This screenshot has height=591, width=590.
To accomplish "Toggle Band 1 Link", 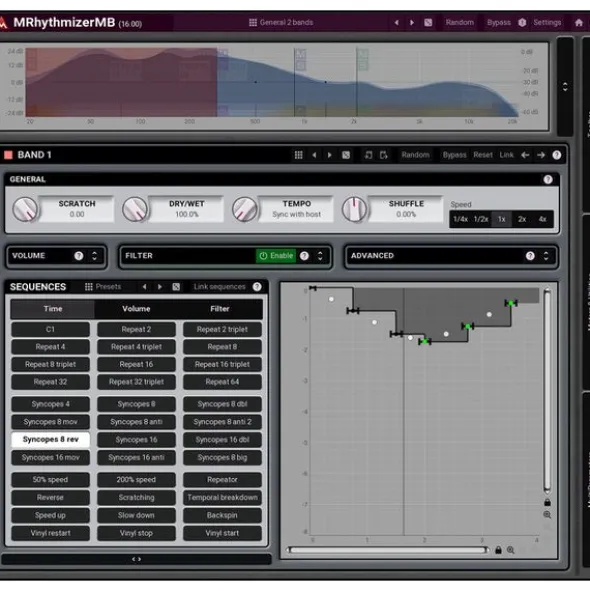I will click(x=506, y=155).
